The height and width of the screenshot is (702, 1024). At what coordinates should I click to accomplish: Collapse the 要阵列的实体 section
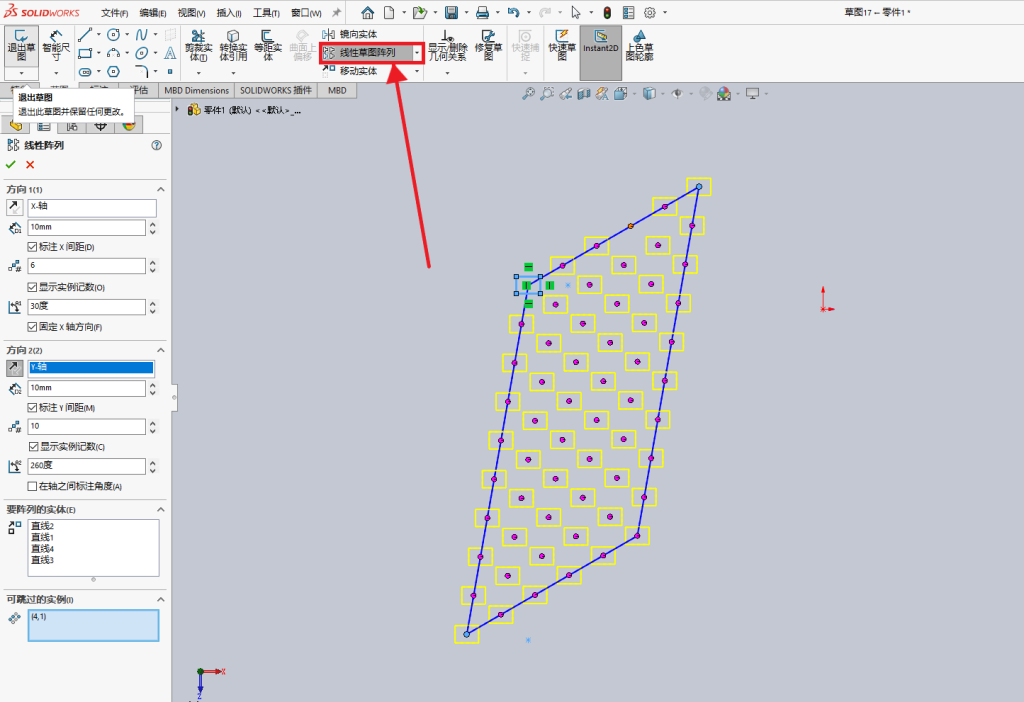(161, 509)
